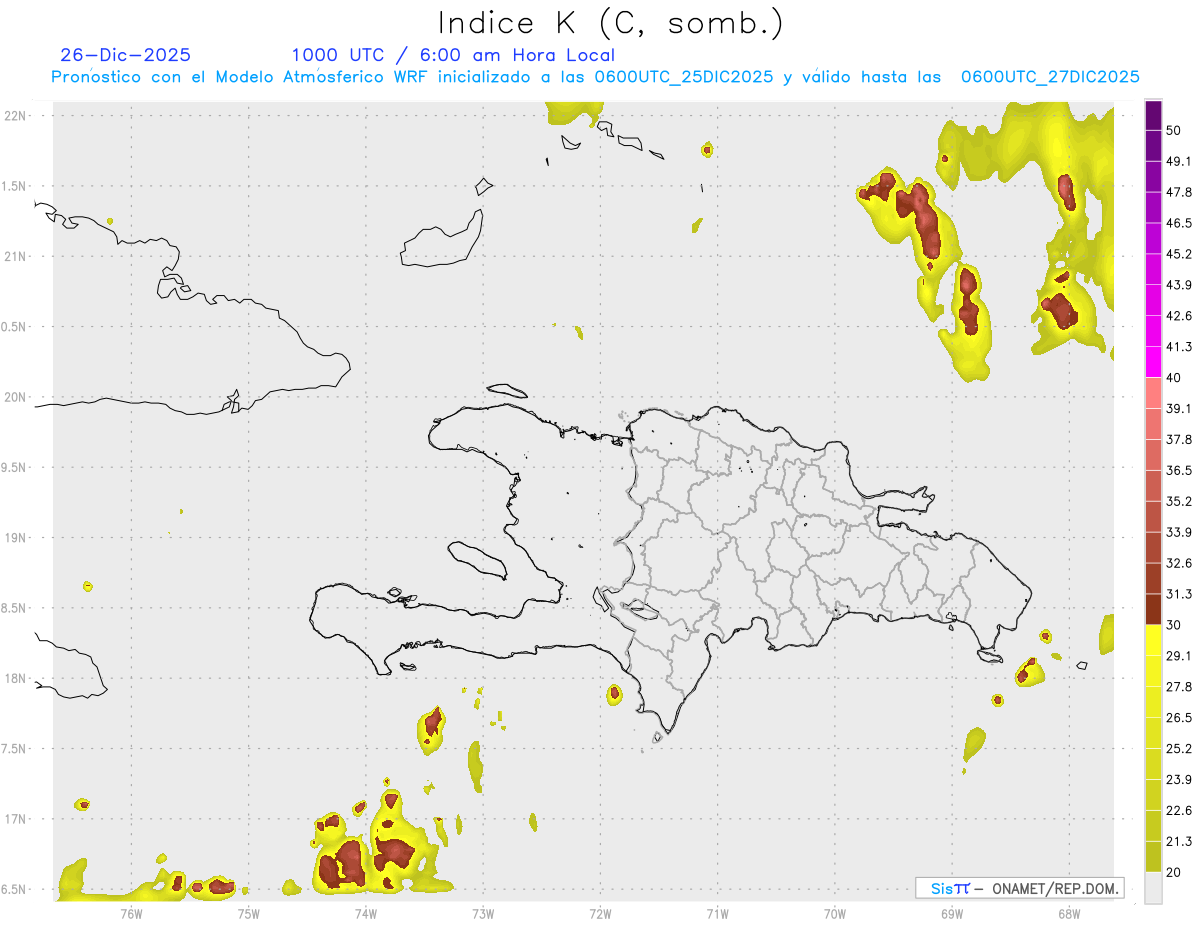Image resolution: width=1200 pixels, height=927 pixels.
Task: Click the '74W' longitude label
Action: point(365,912)
